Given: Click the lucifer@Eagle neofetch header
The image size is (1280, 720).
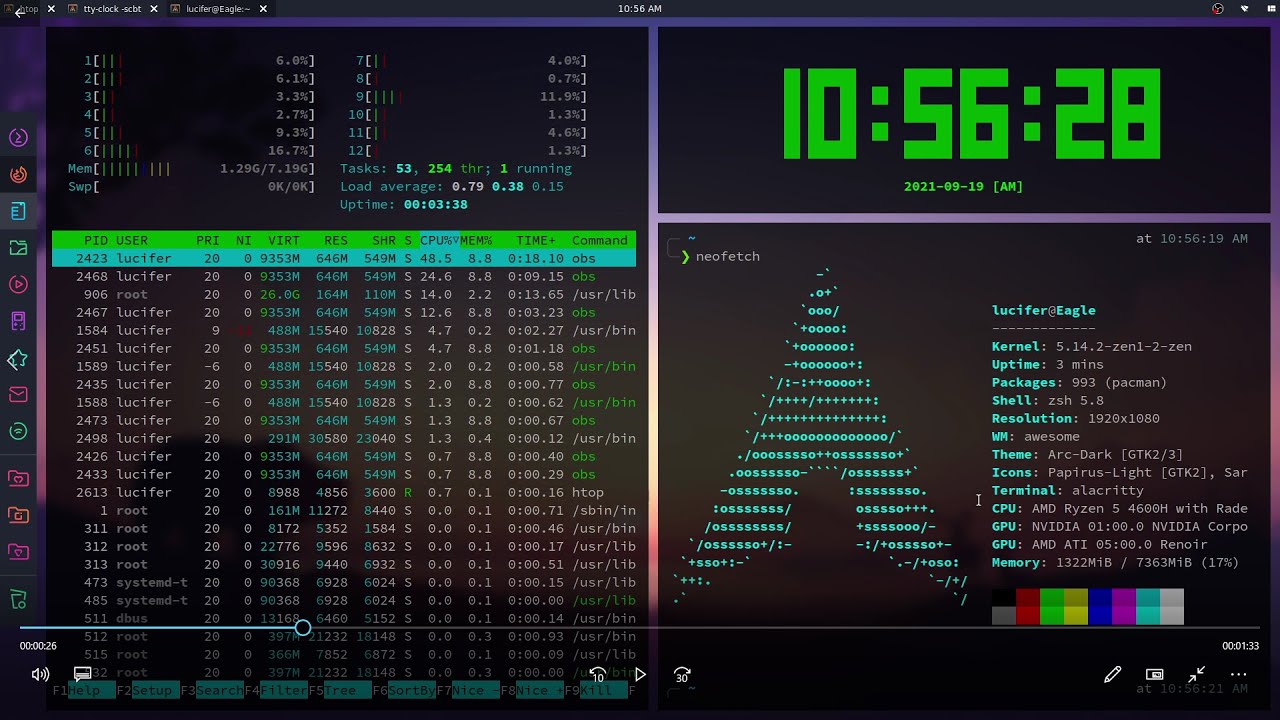Looking at the screenshot, I should pyautogui.click(x=1044, y=310).
